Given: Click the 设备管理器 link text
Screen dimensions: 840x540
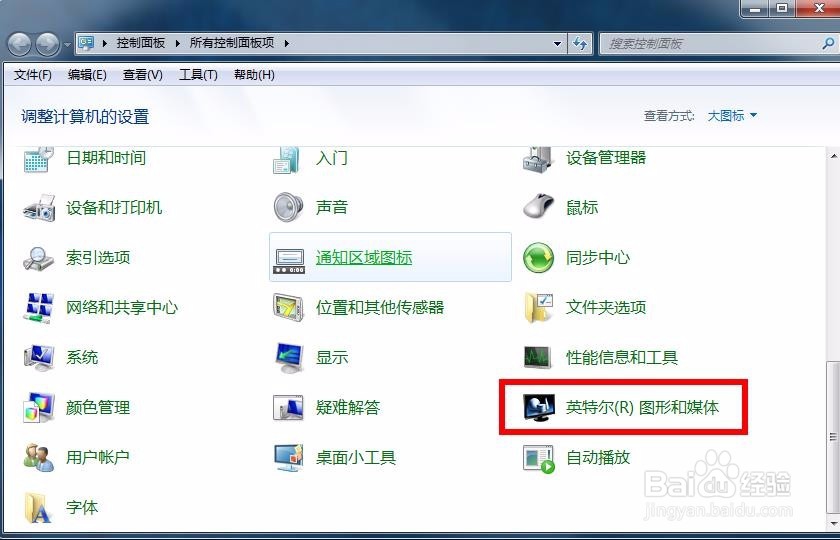Looking at the screenshot, I should (606, 158).
